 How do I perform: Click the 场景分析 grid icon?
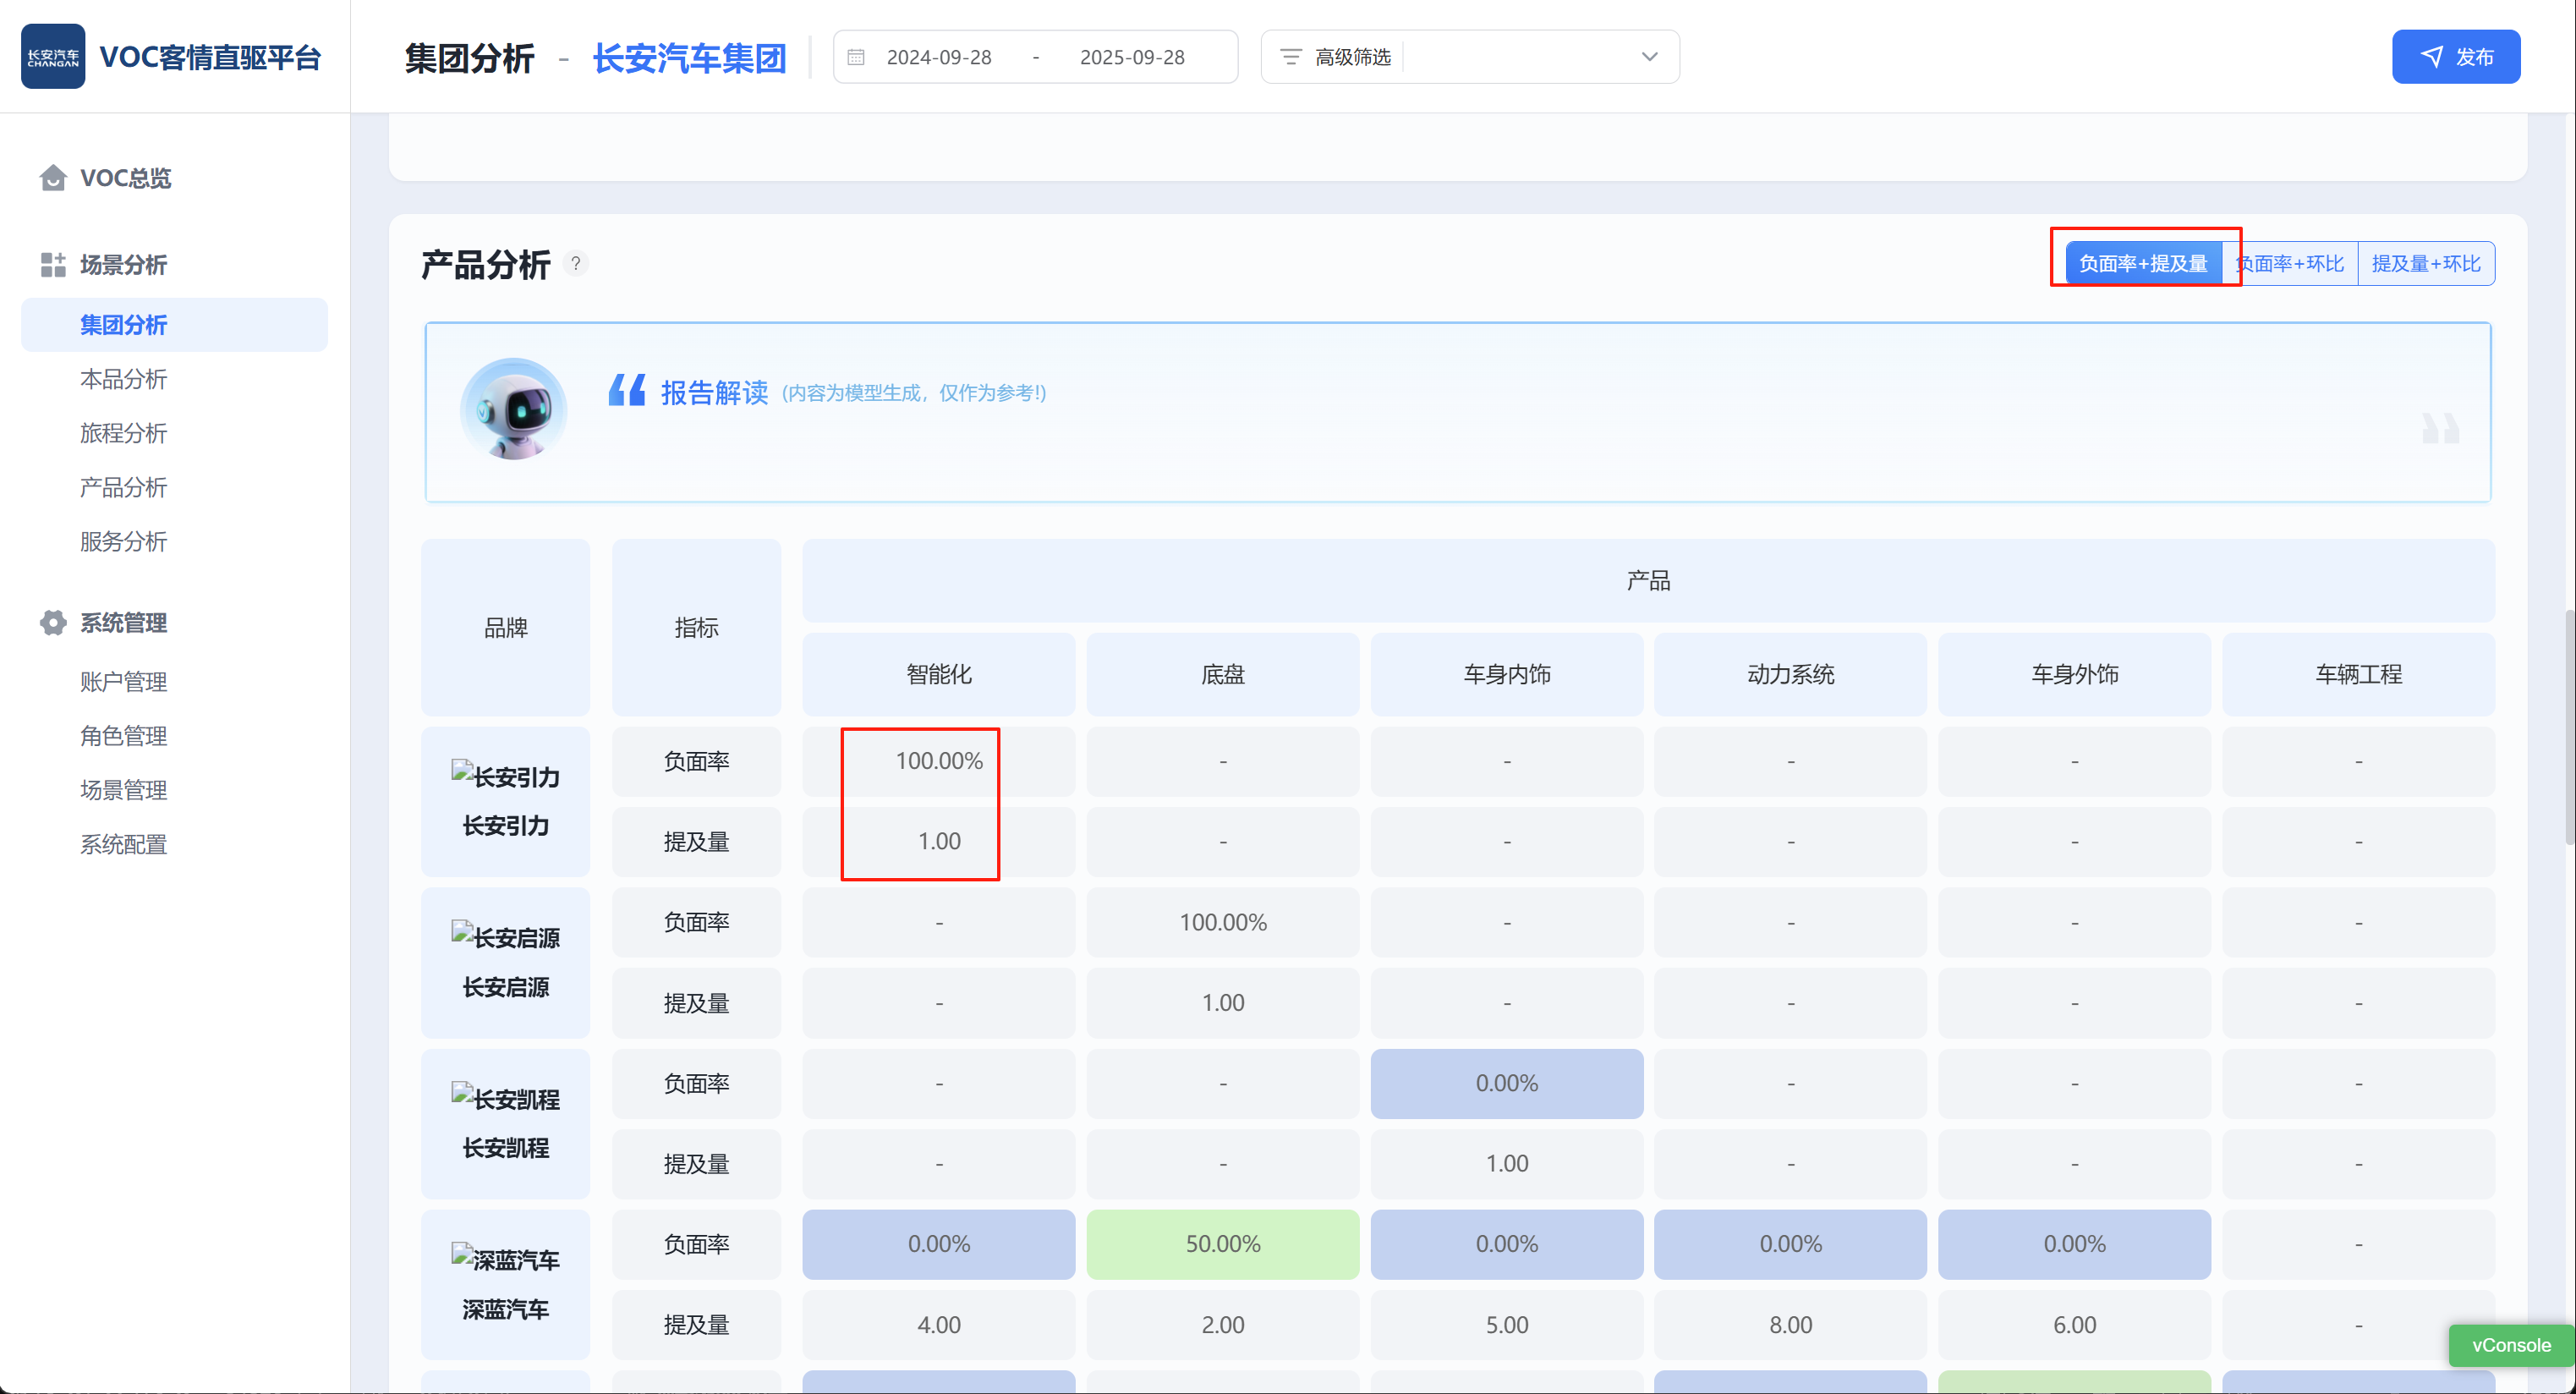click(x=53, y=265)
